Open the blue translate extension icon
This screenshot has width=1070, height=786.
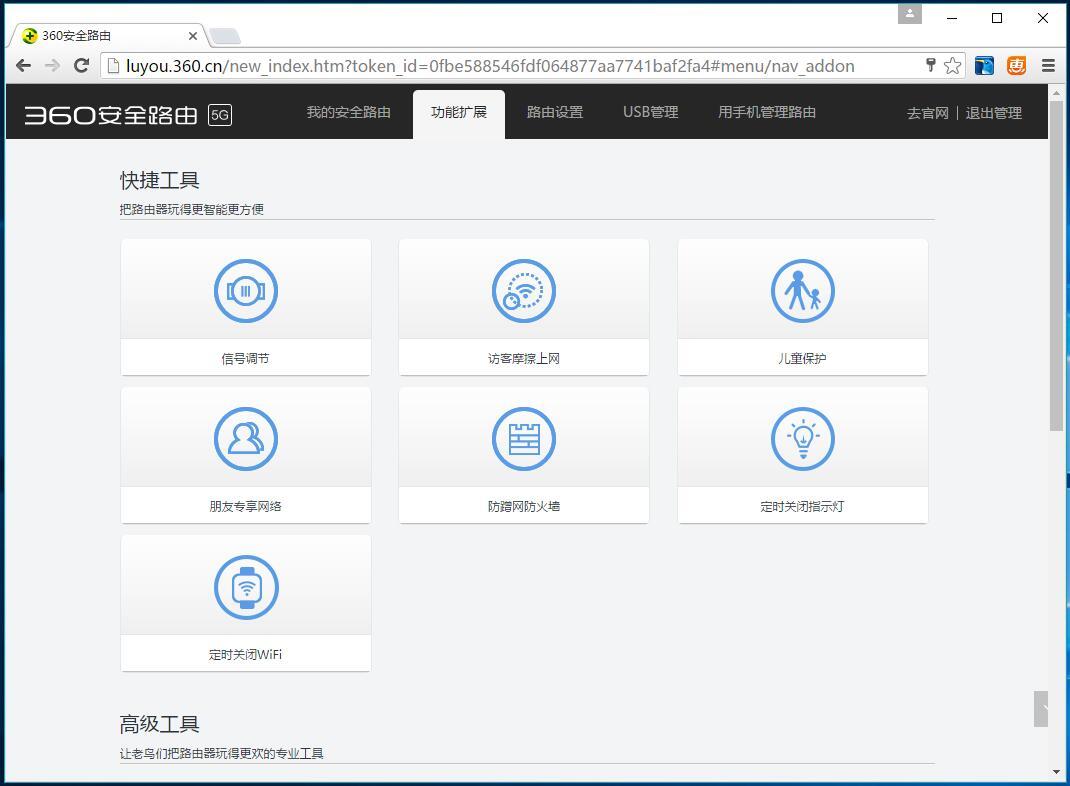(x=983, y=66)
